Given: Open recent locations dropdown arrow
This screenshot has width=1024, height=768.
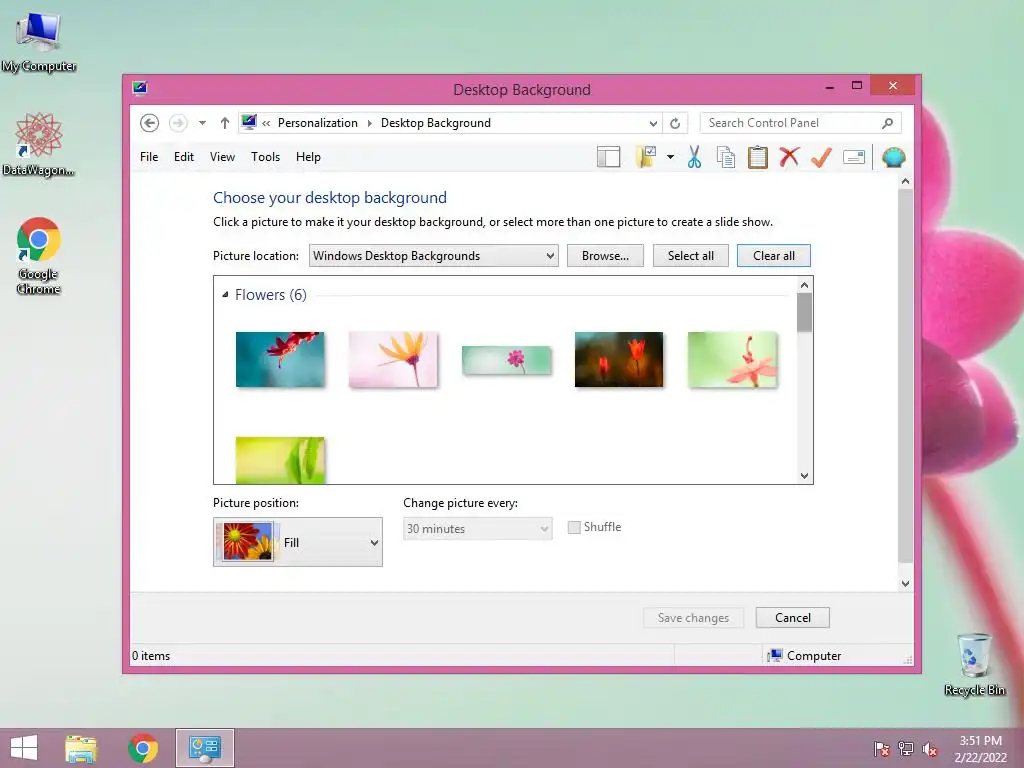Looking at the screenshot, I should click(x=202, y=123).
